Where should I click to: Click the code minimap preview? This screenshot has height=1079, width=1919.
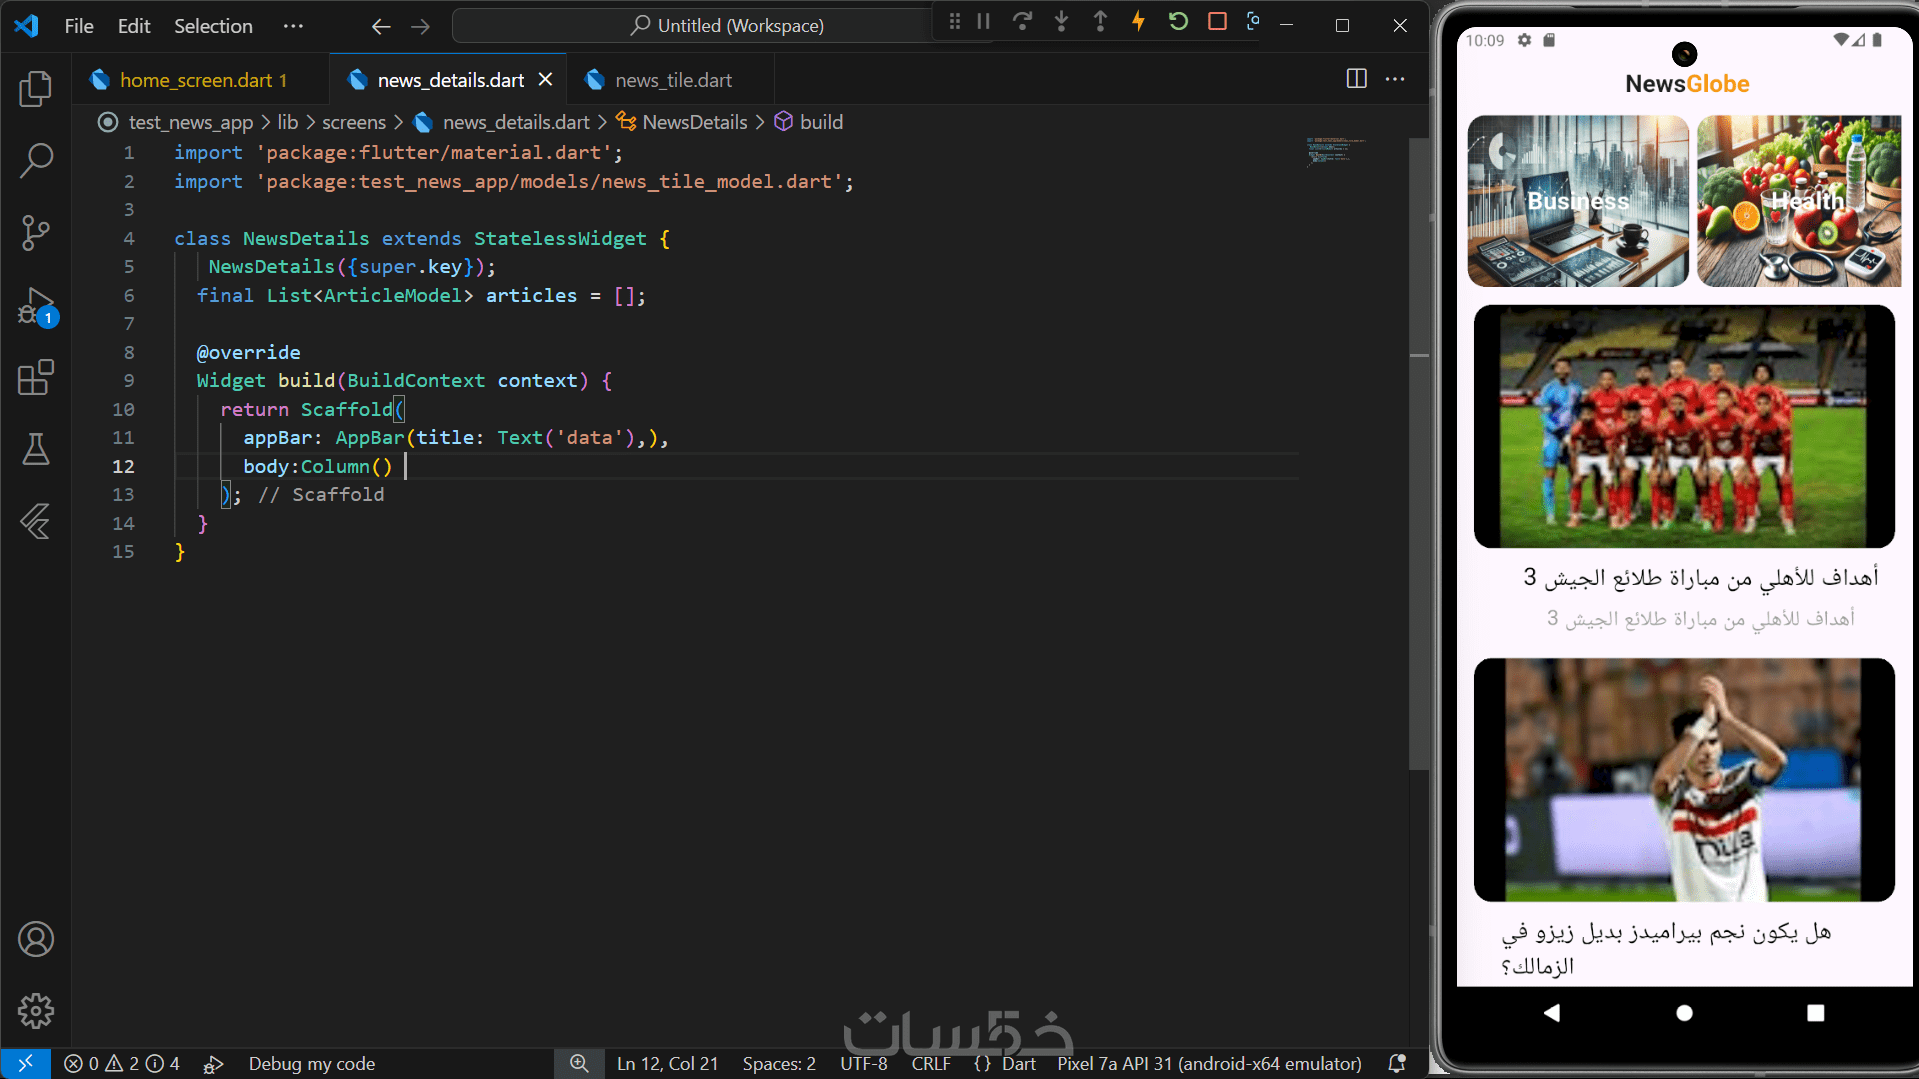tap(1334, 150)
